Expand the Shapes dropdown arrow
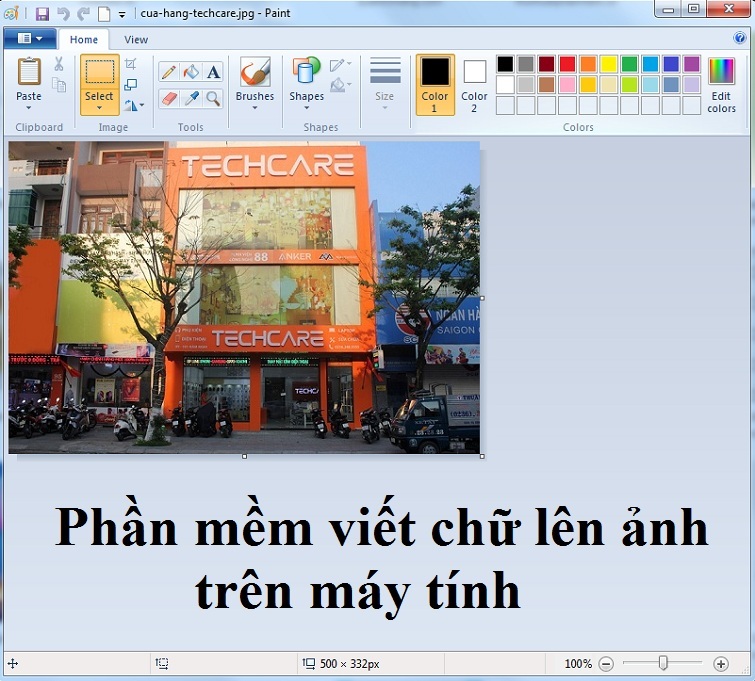The width and height of the screenshot is (755, 681). (x=306, y=108)
